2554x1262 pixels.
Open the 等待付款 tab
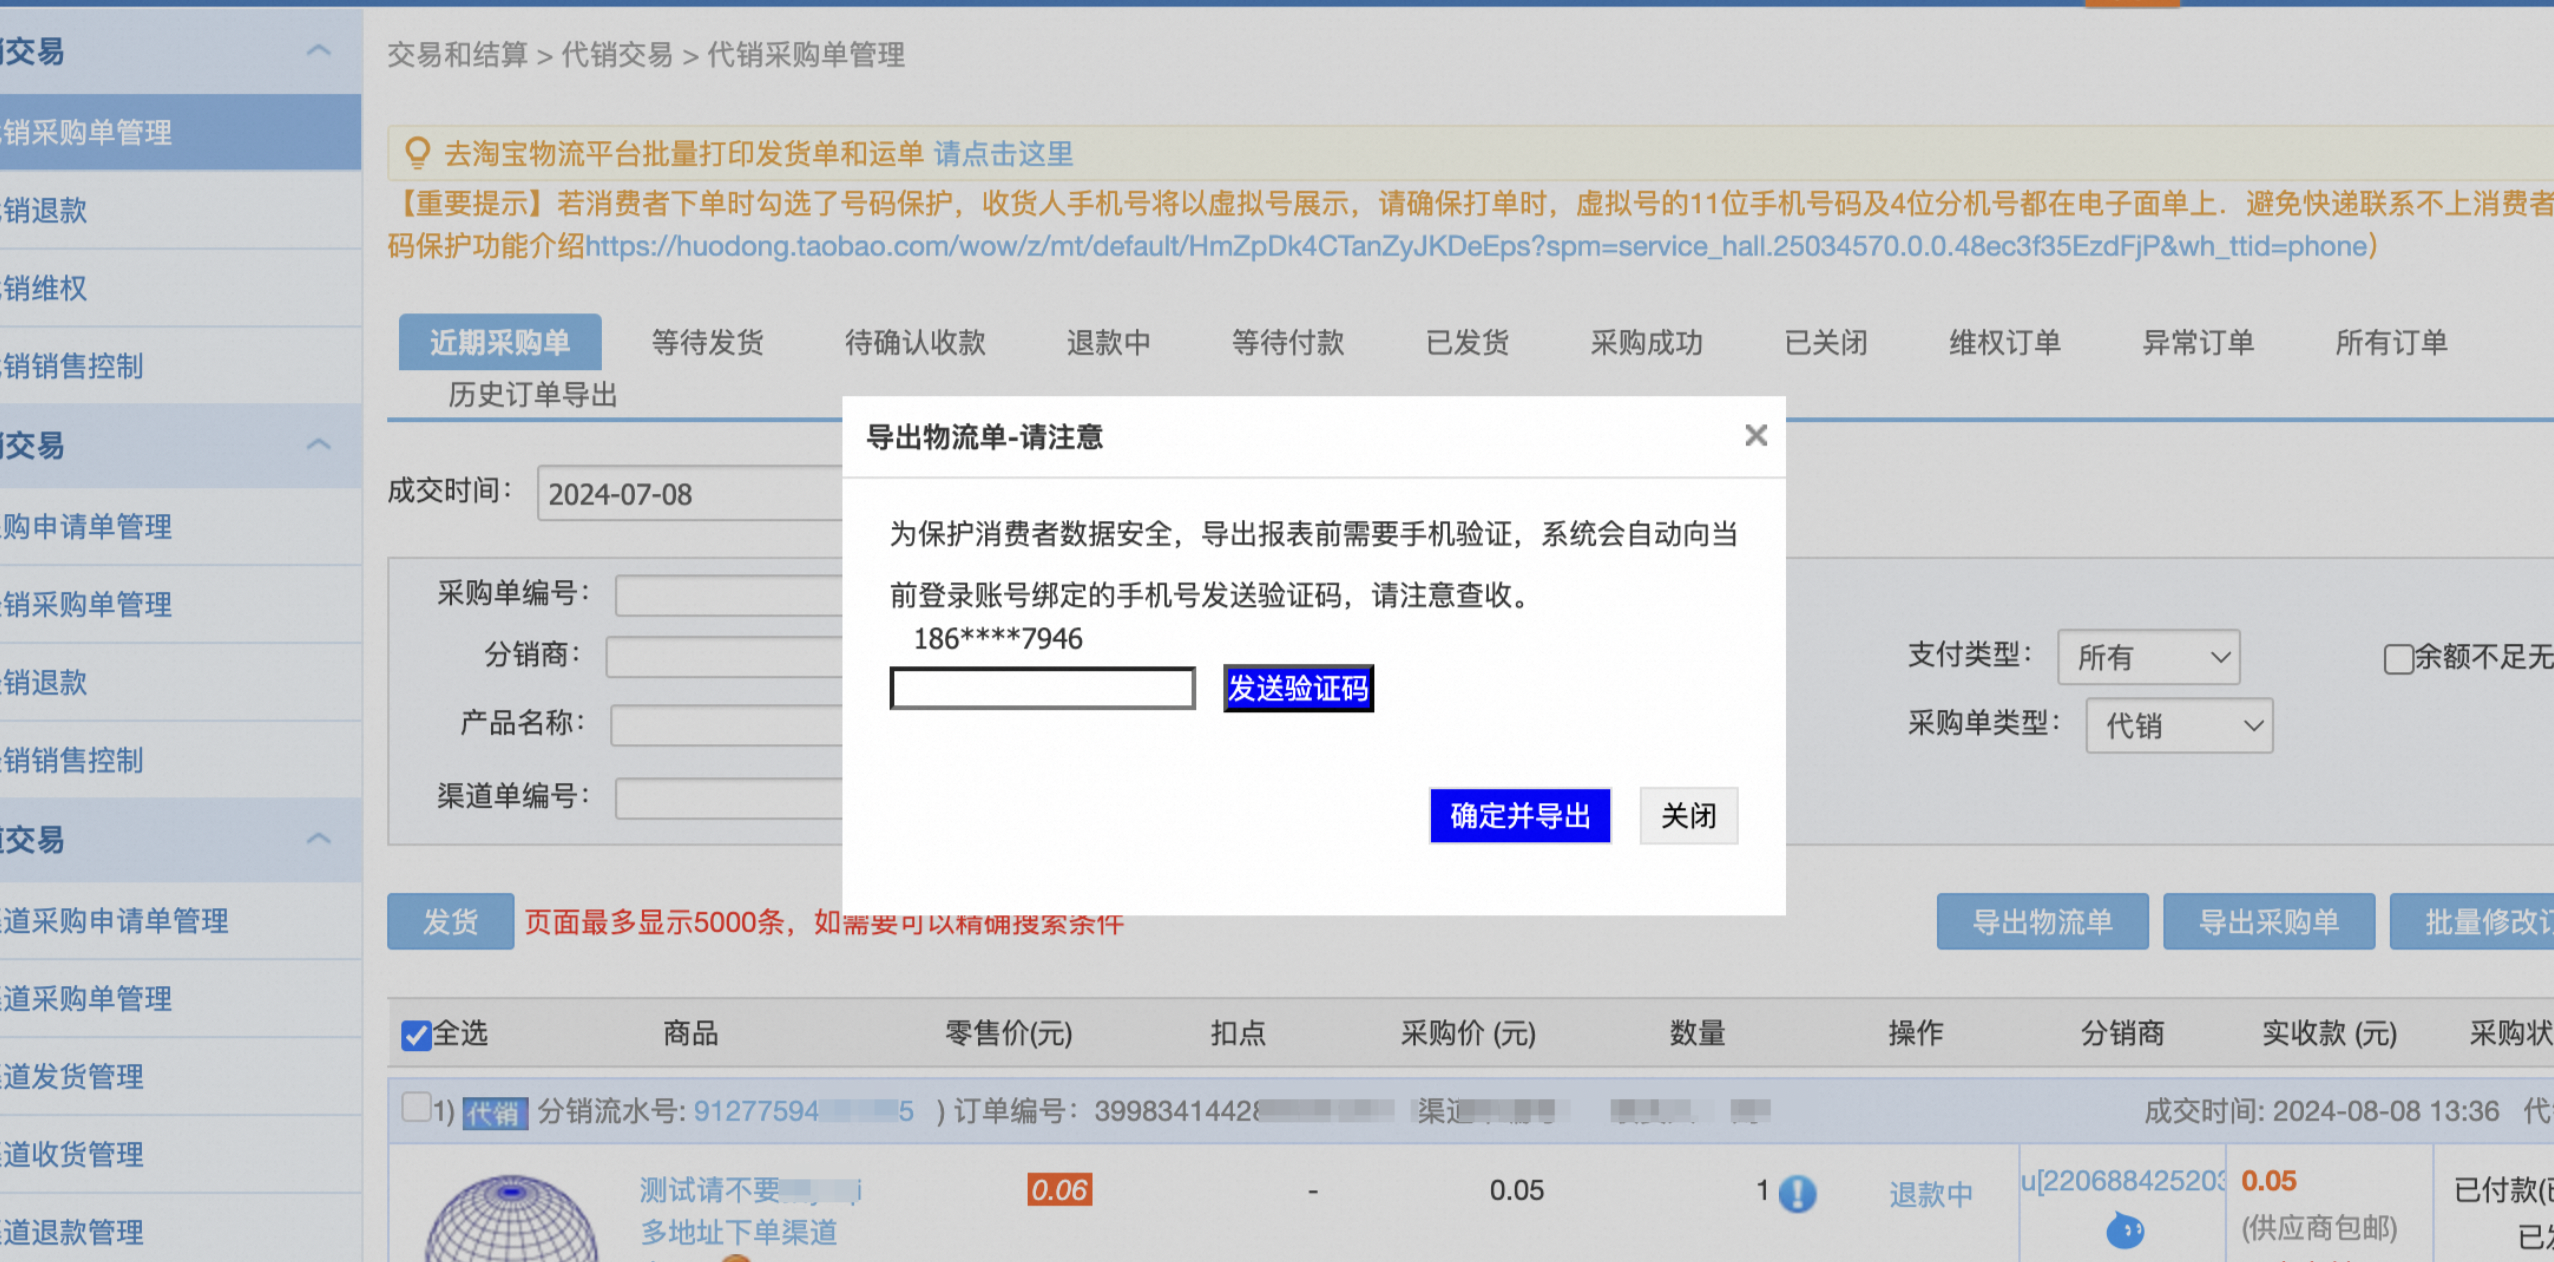tap(1288, 342)
